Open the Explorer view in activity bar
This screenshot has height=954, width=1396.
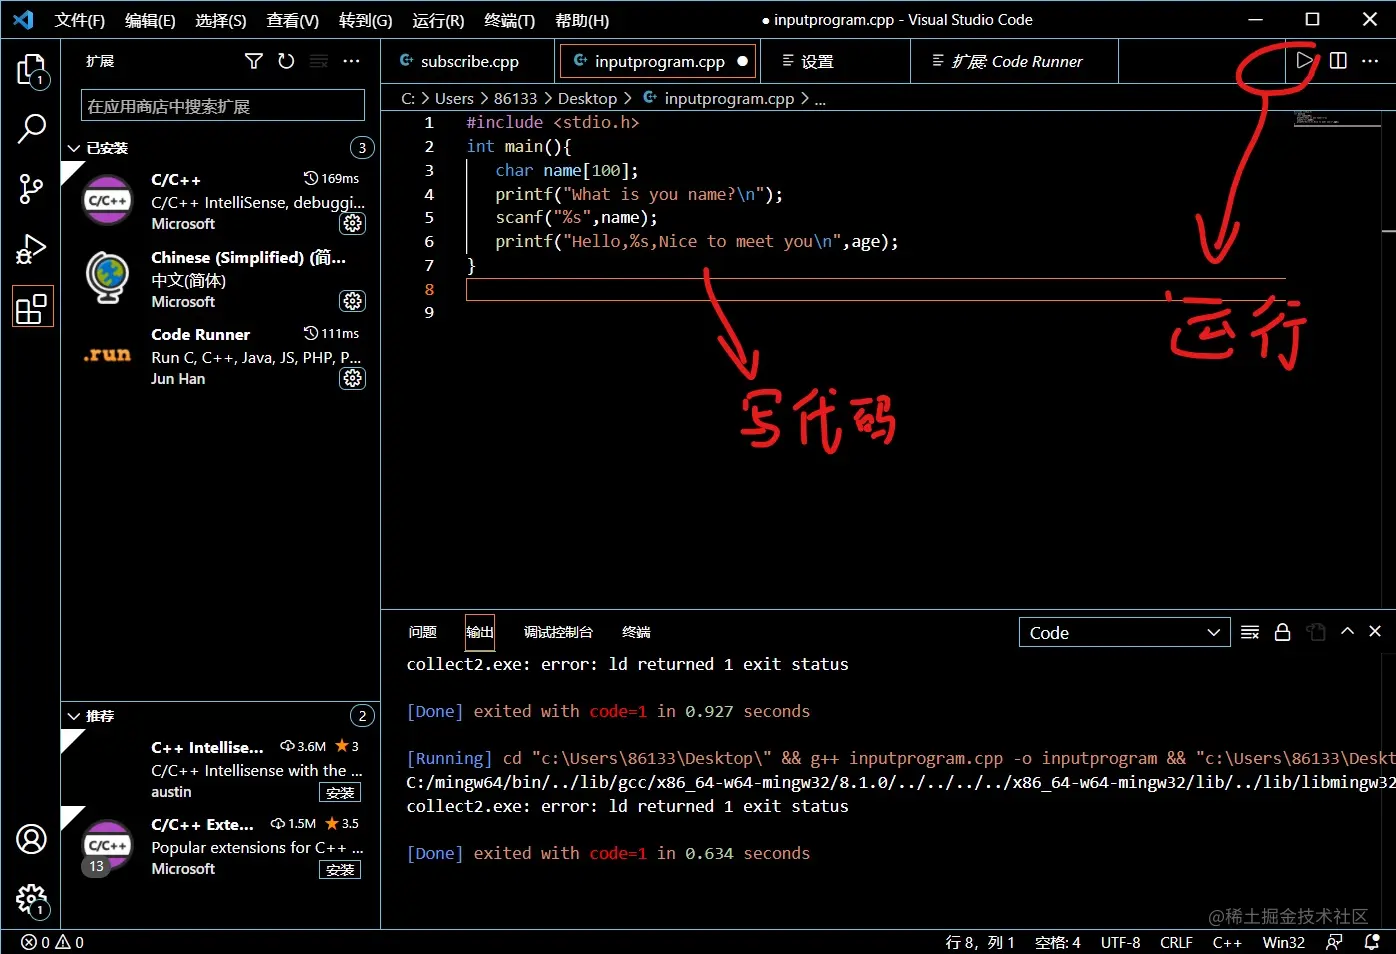click(x=31, y=70)
